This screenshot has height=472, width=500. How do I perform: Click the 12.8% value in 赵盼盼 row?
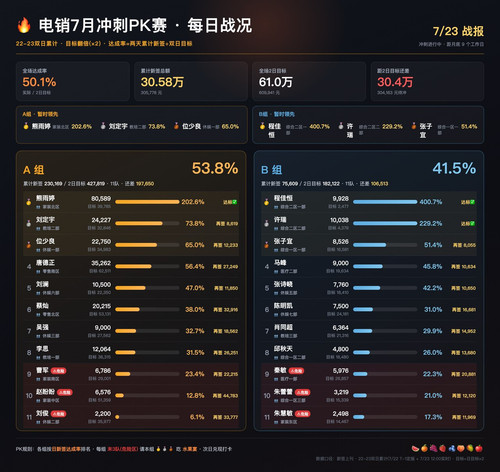tap(195, 396)
